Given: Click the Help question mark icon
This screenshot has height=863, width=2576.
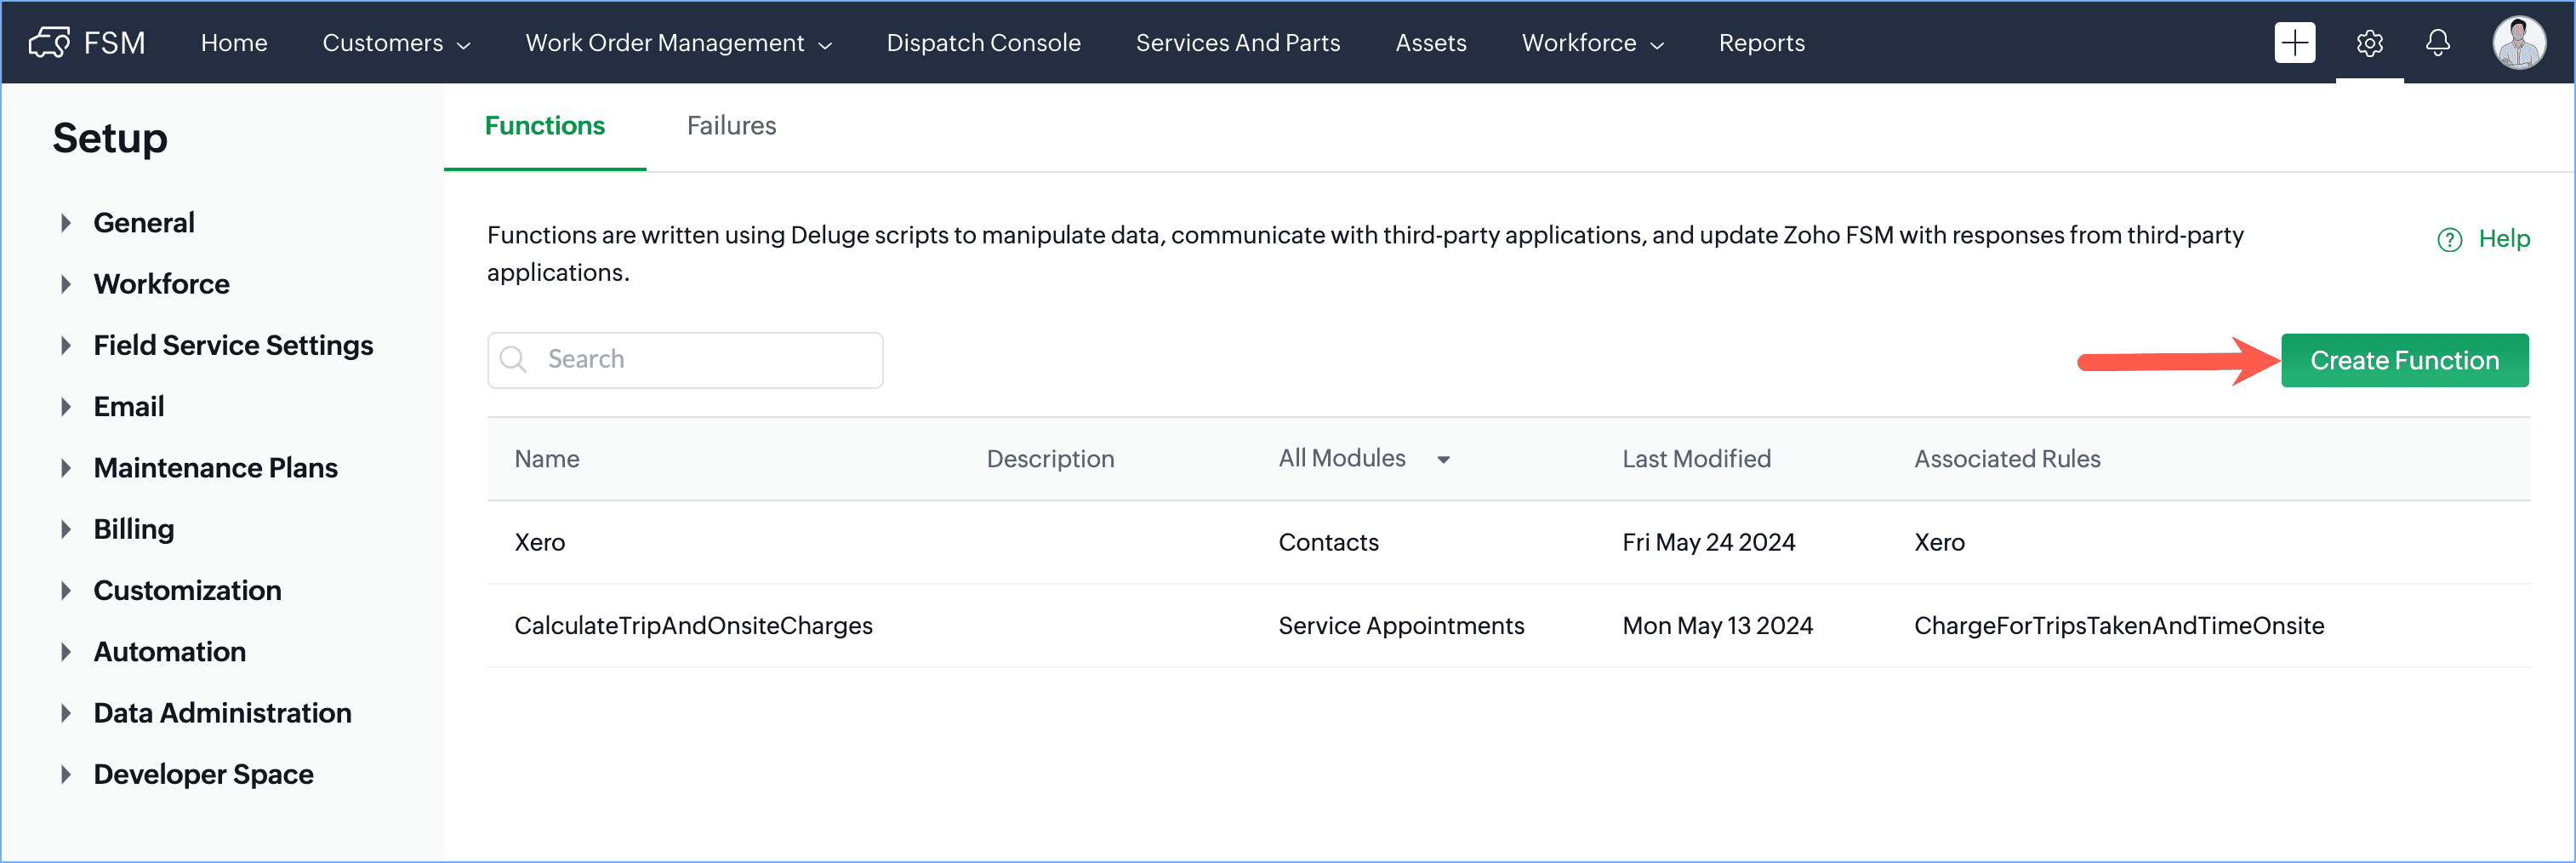Looking at the screenshot, I should 2449,240.
